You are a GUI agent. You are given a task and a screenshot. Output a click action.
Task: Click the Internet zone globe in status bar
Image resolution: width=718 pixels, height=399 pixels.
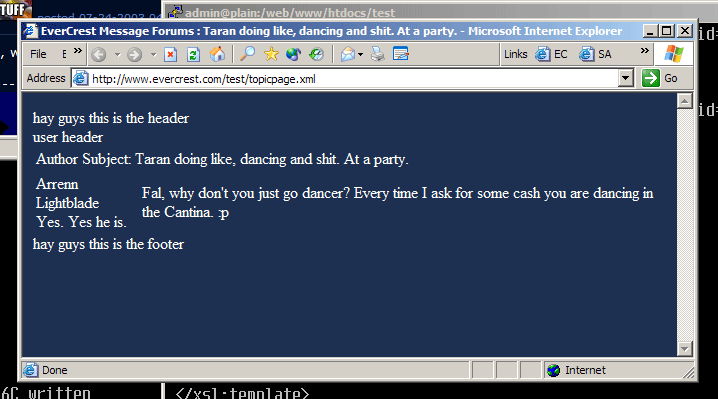[554, 370]
